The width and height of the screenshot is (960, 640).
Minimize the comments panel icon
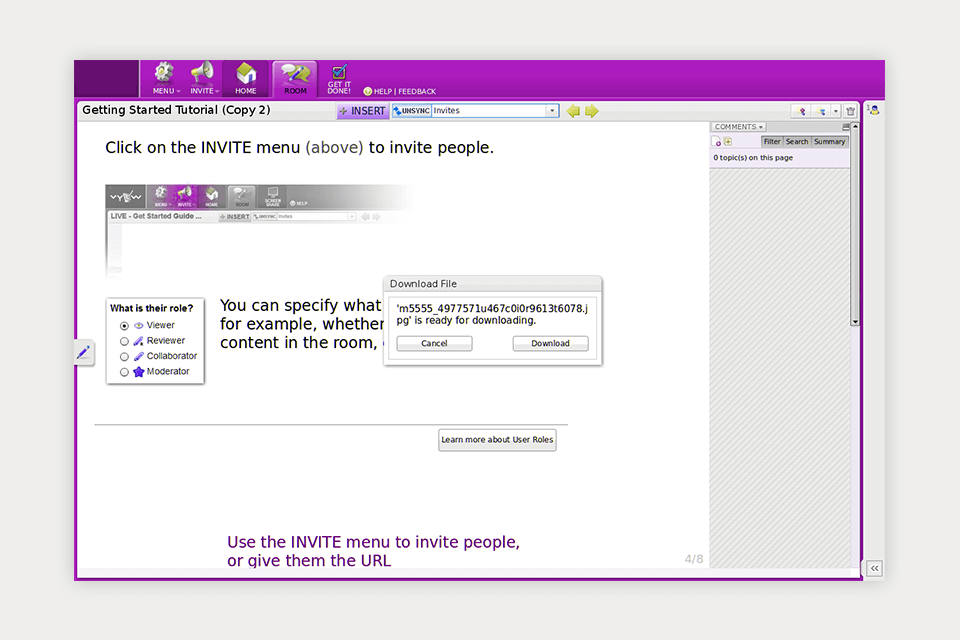[x=846, y=127]
